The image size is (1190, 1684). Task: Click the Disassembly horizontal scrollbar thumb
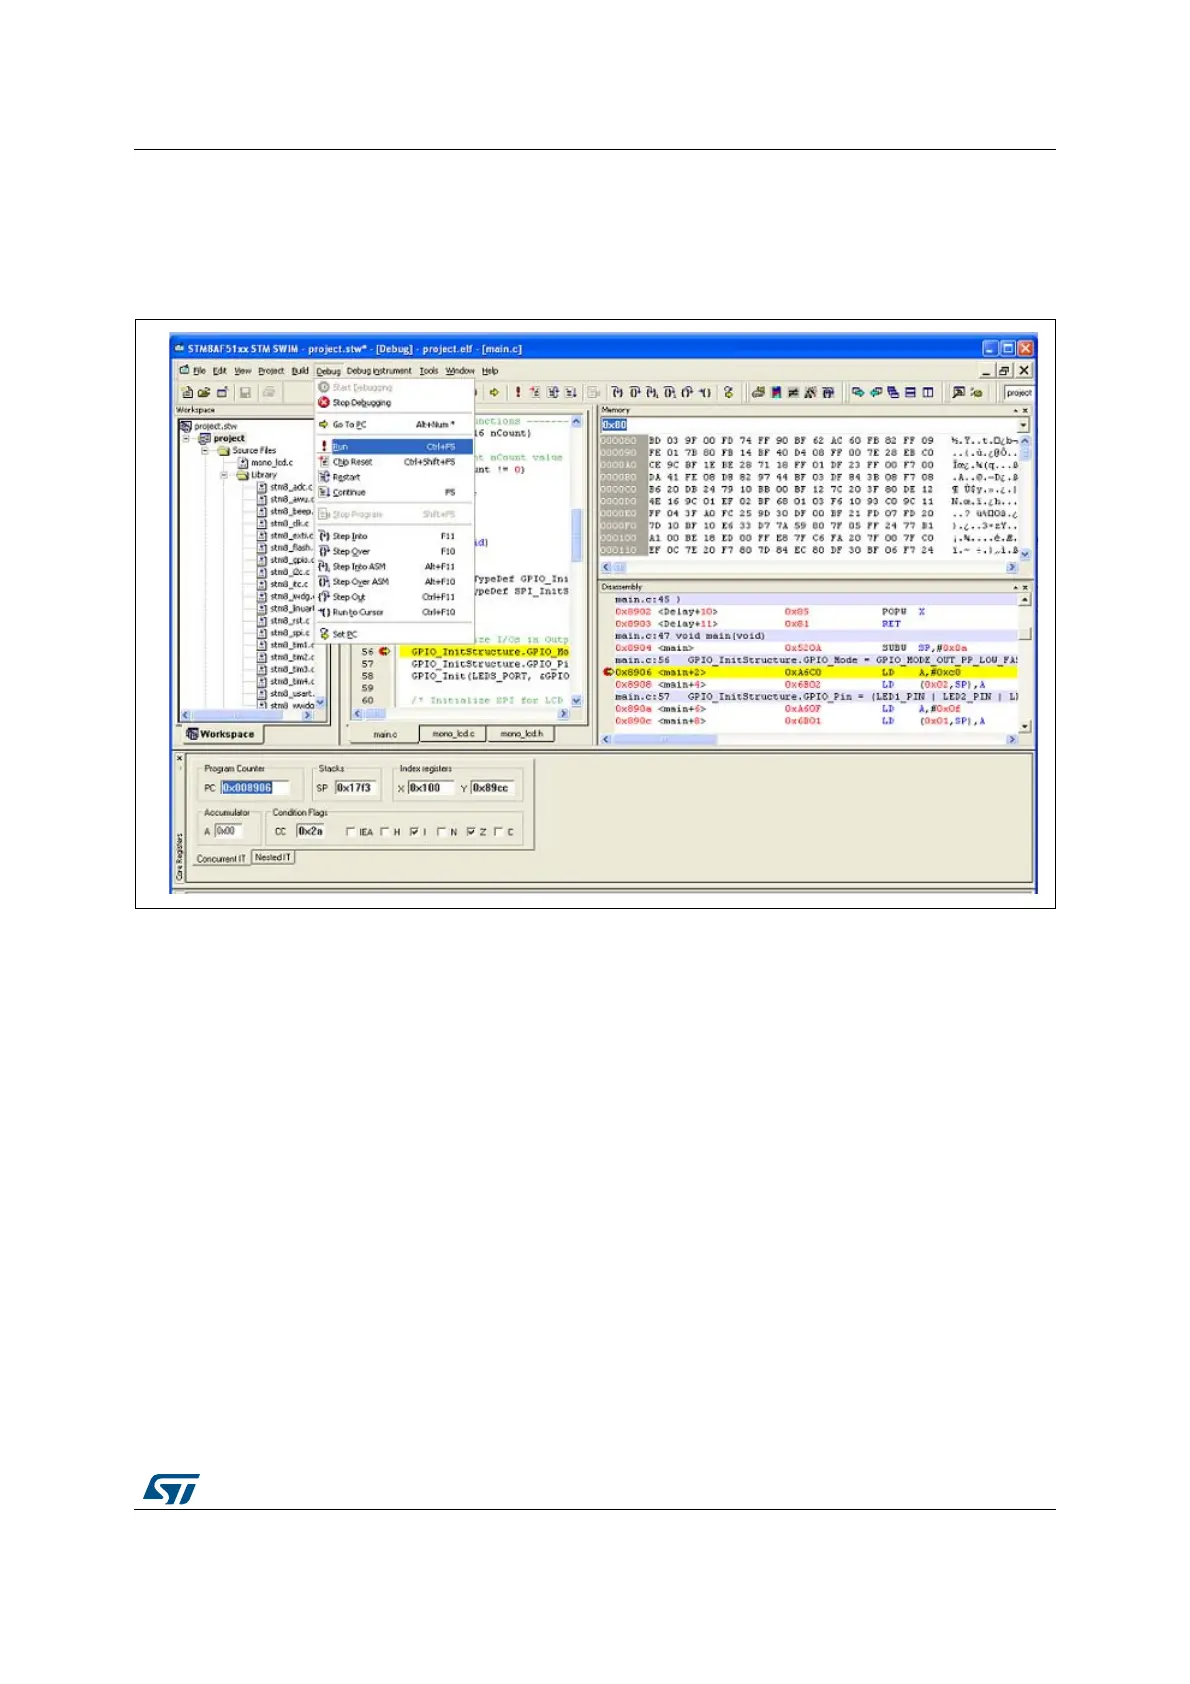pyautogui.click(x=664, y=740)
